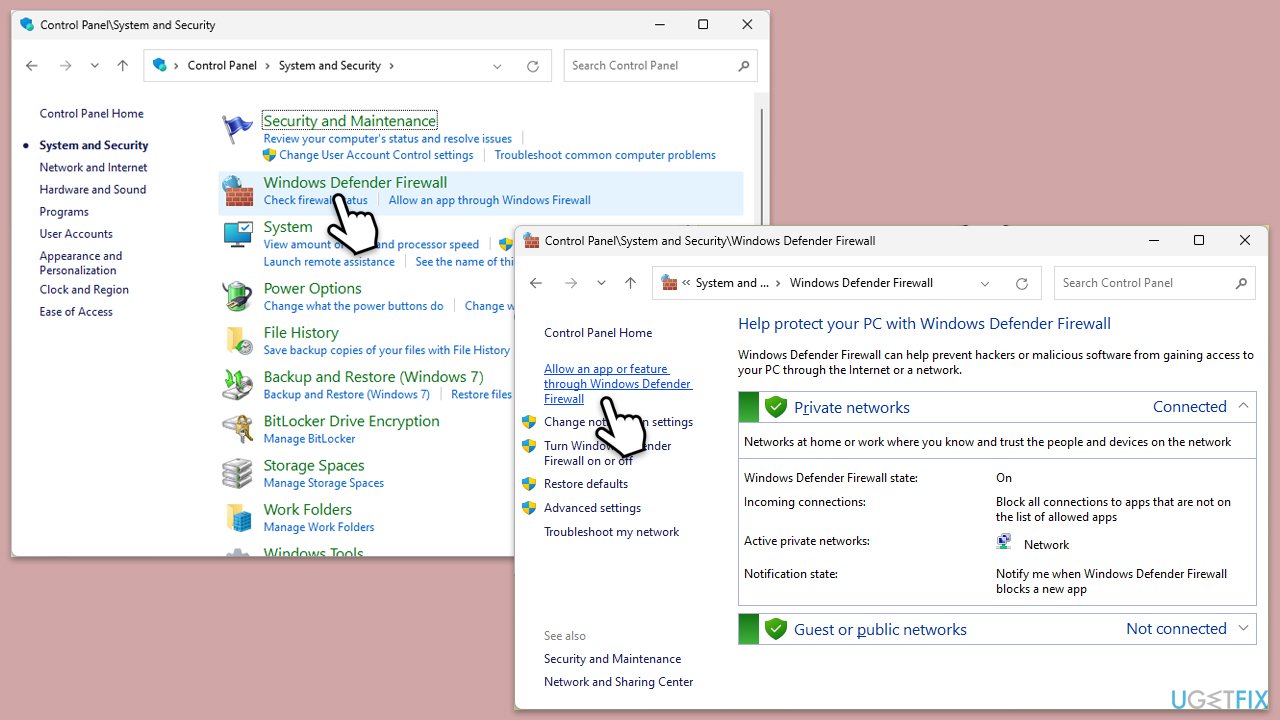Click the Restore defaults link
Viewport: 1280px width, 720px height.
[586, 484]
